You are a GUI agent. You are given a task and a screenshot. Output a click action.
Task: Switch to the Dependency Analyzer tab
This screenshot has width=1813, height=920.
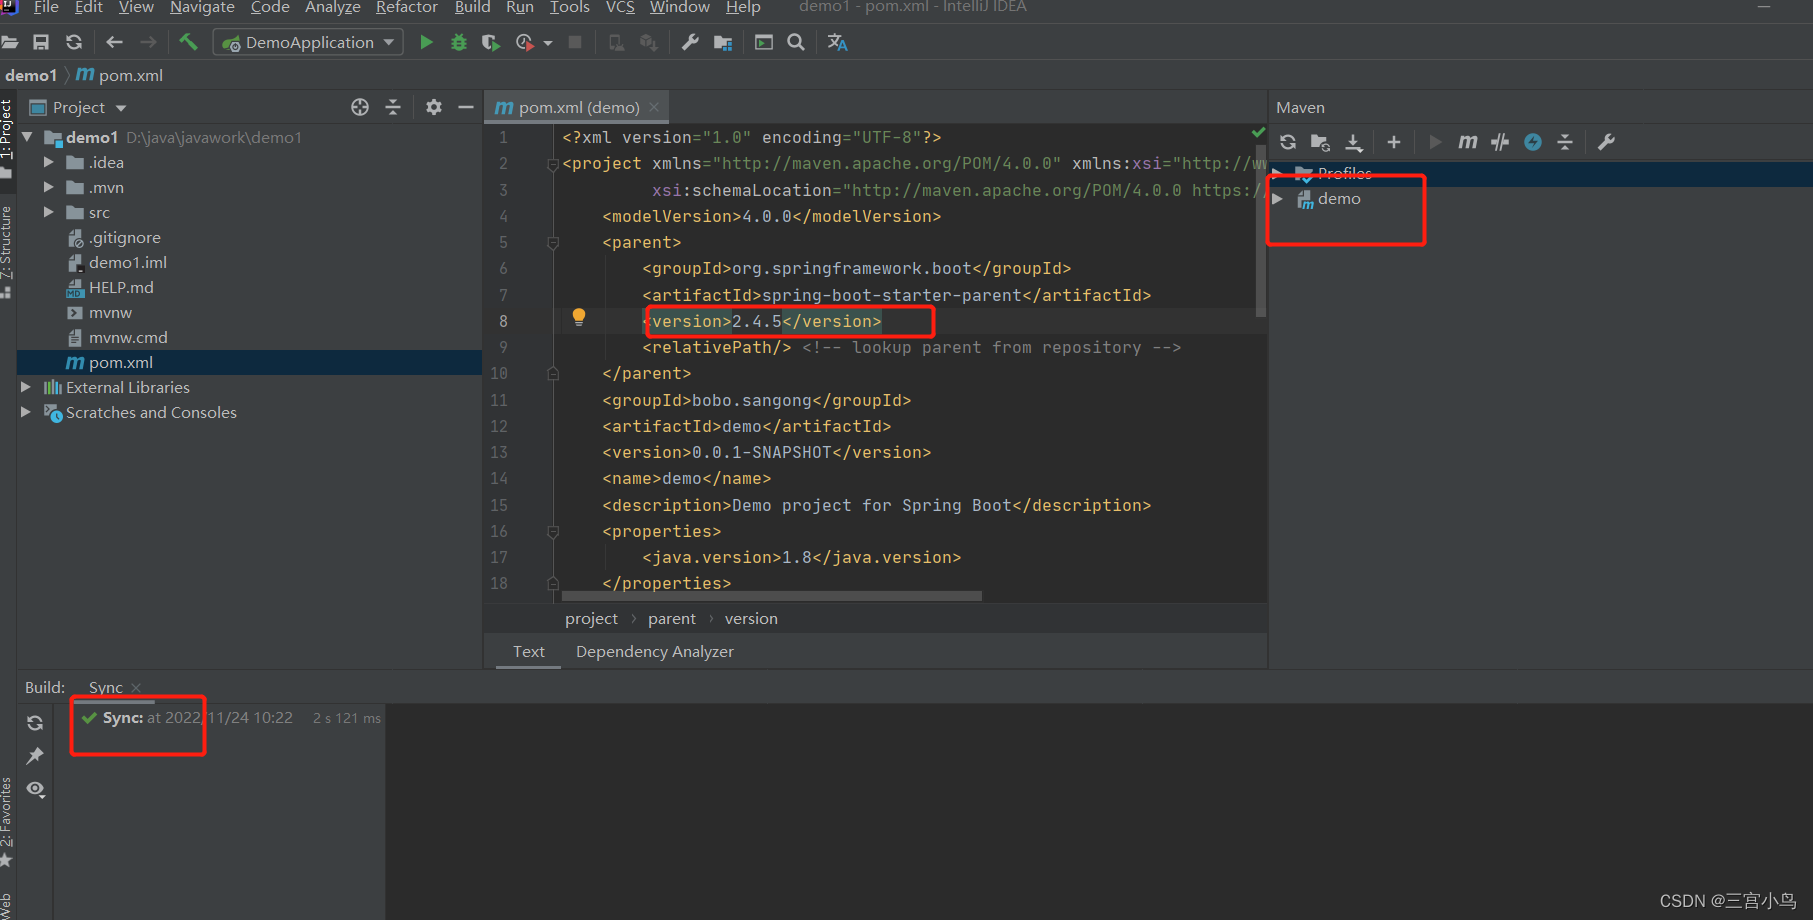click(654, 651)
